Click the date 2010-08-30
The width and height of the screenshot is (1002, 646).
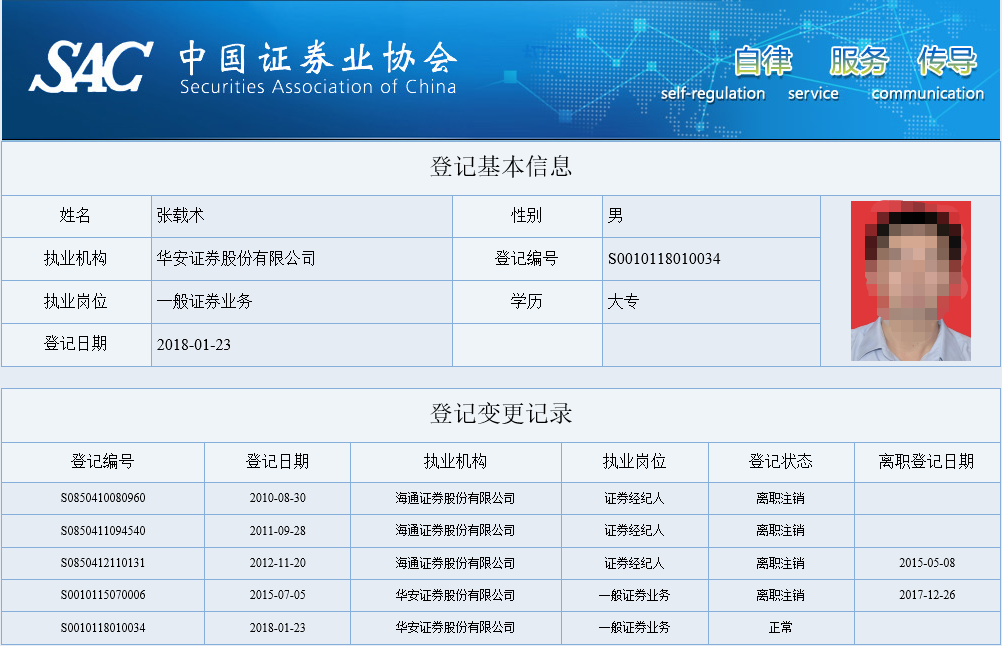pyautogui.click(x=277, y=498)
